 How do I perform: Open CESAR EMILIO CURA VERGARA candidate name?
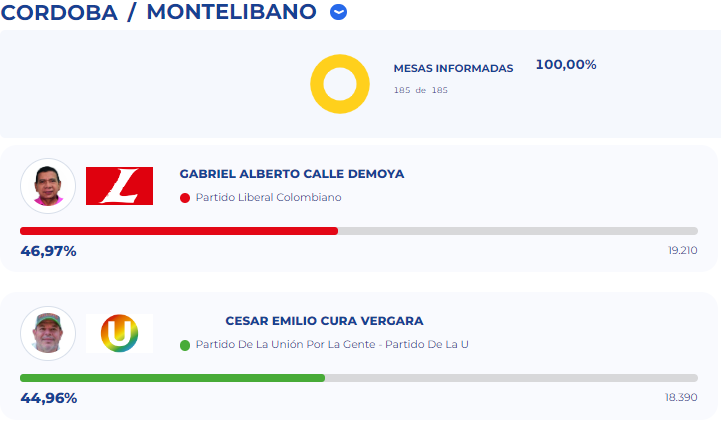(x=324, y=321)
